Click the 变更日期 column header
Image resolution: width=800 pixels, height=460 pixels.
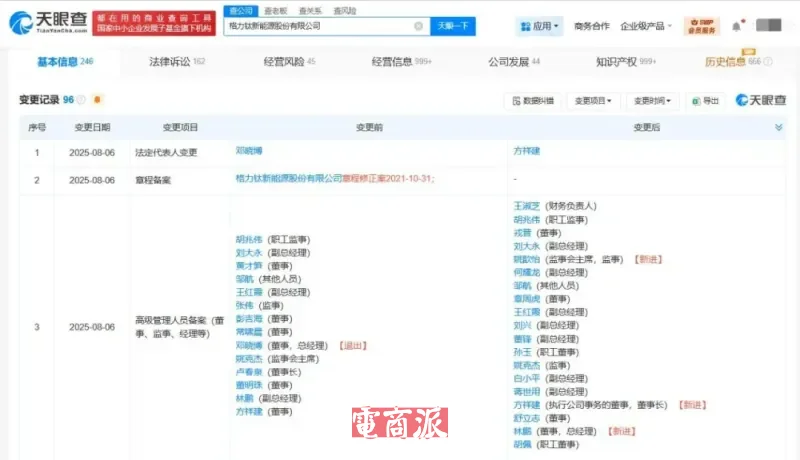pyautogui.click(x=92, y=127)
